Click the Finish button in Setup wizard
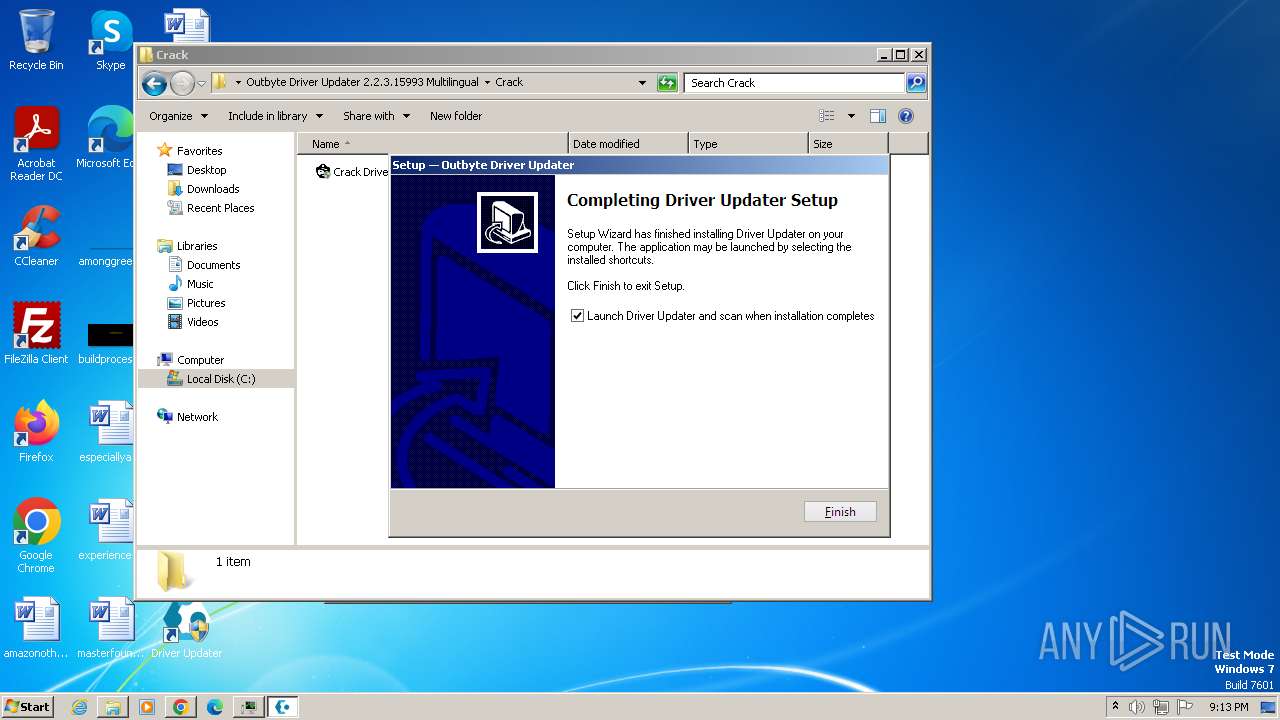Image resolution: width=1280 pixels, height=720 pixels. pyautogui.click(x=840, y=512)
